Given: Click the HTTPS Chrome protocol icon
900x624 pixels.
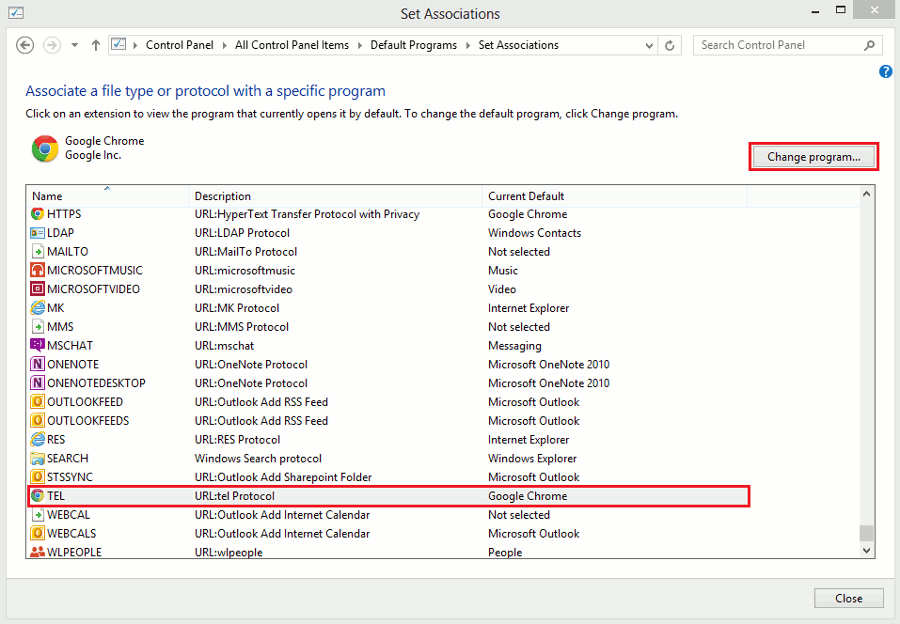Looking at the screenshot, I should (37, 214).
